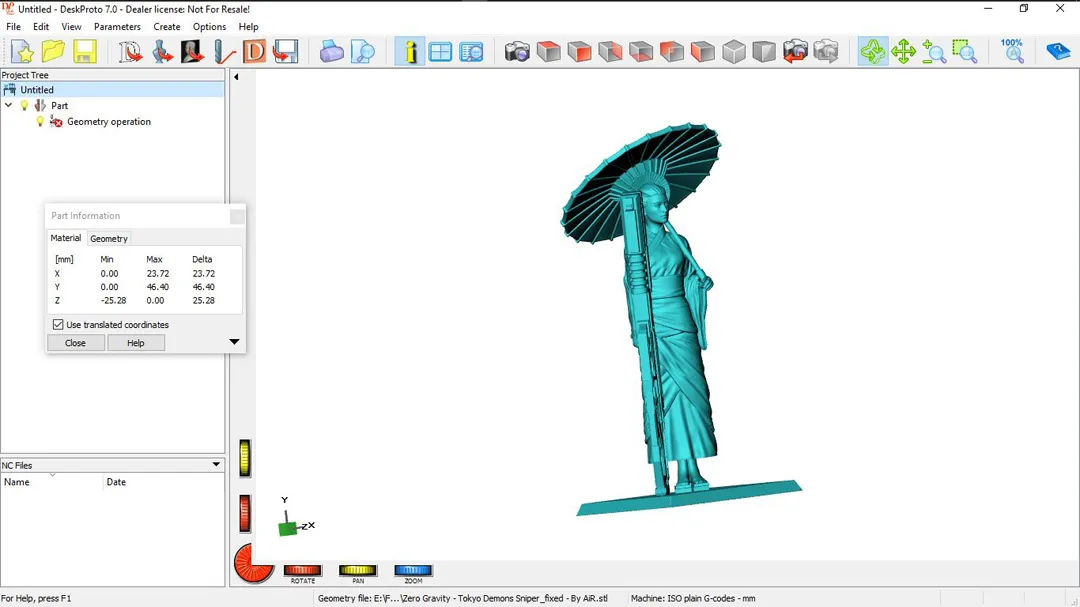Open print preview magnifier page icon
The image size is (1080, 607).
363,52
